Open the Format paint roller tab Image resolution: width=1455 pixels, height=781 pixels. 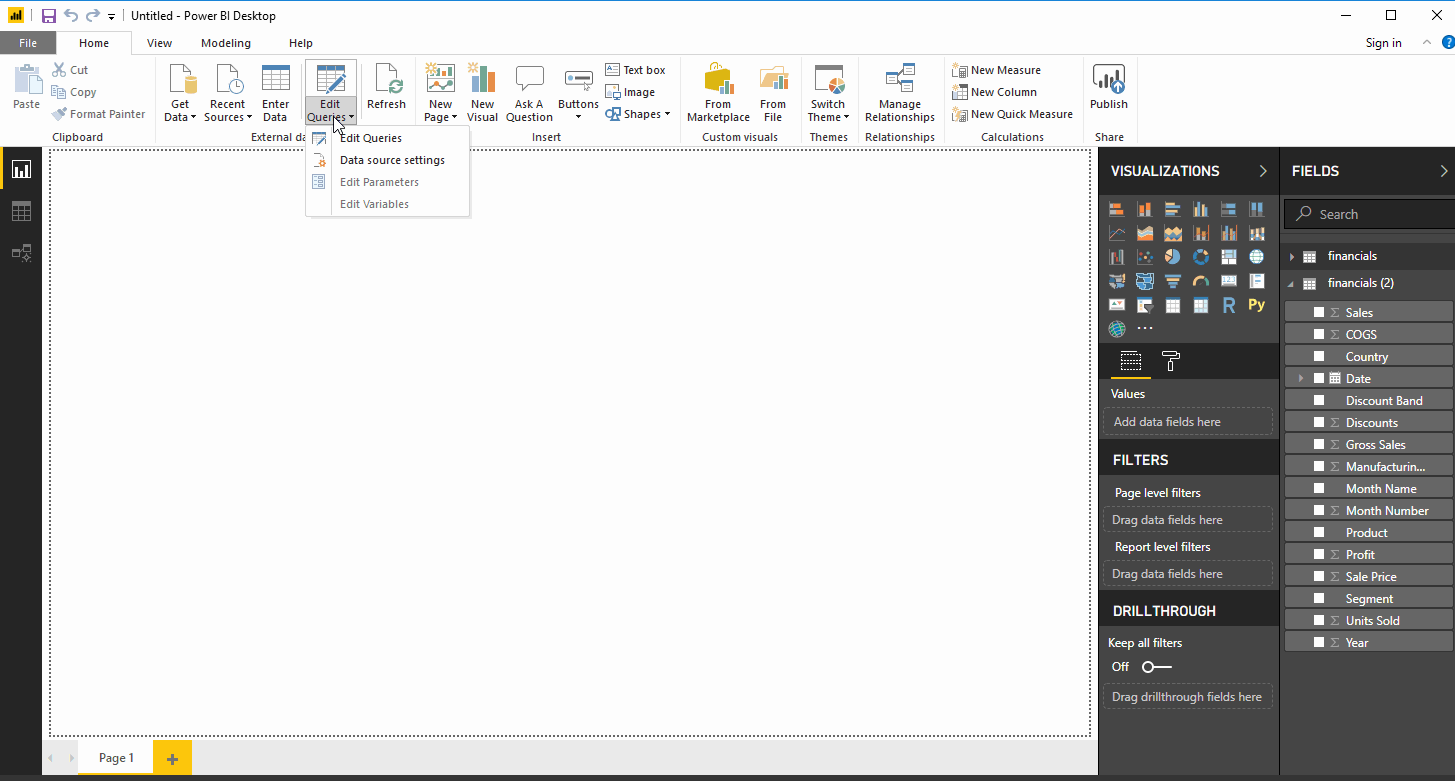(1170, 361)
